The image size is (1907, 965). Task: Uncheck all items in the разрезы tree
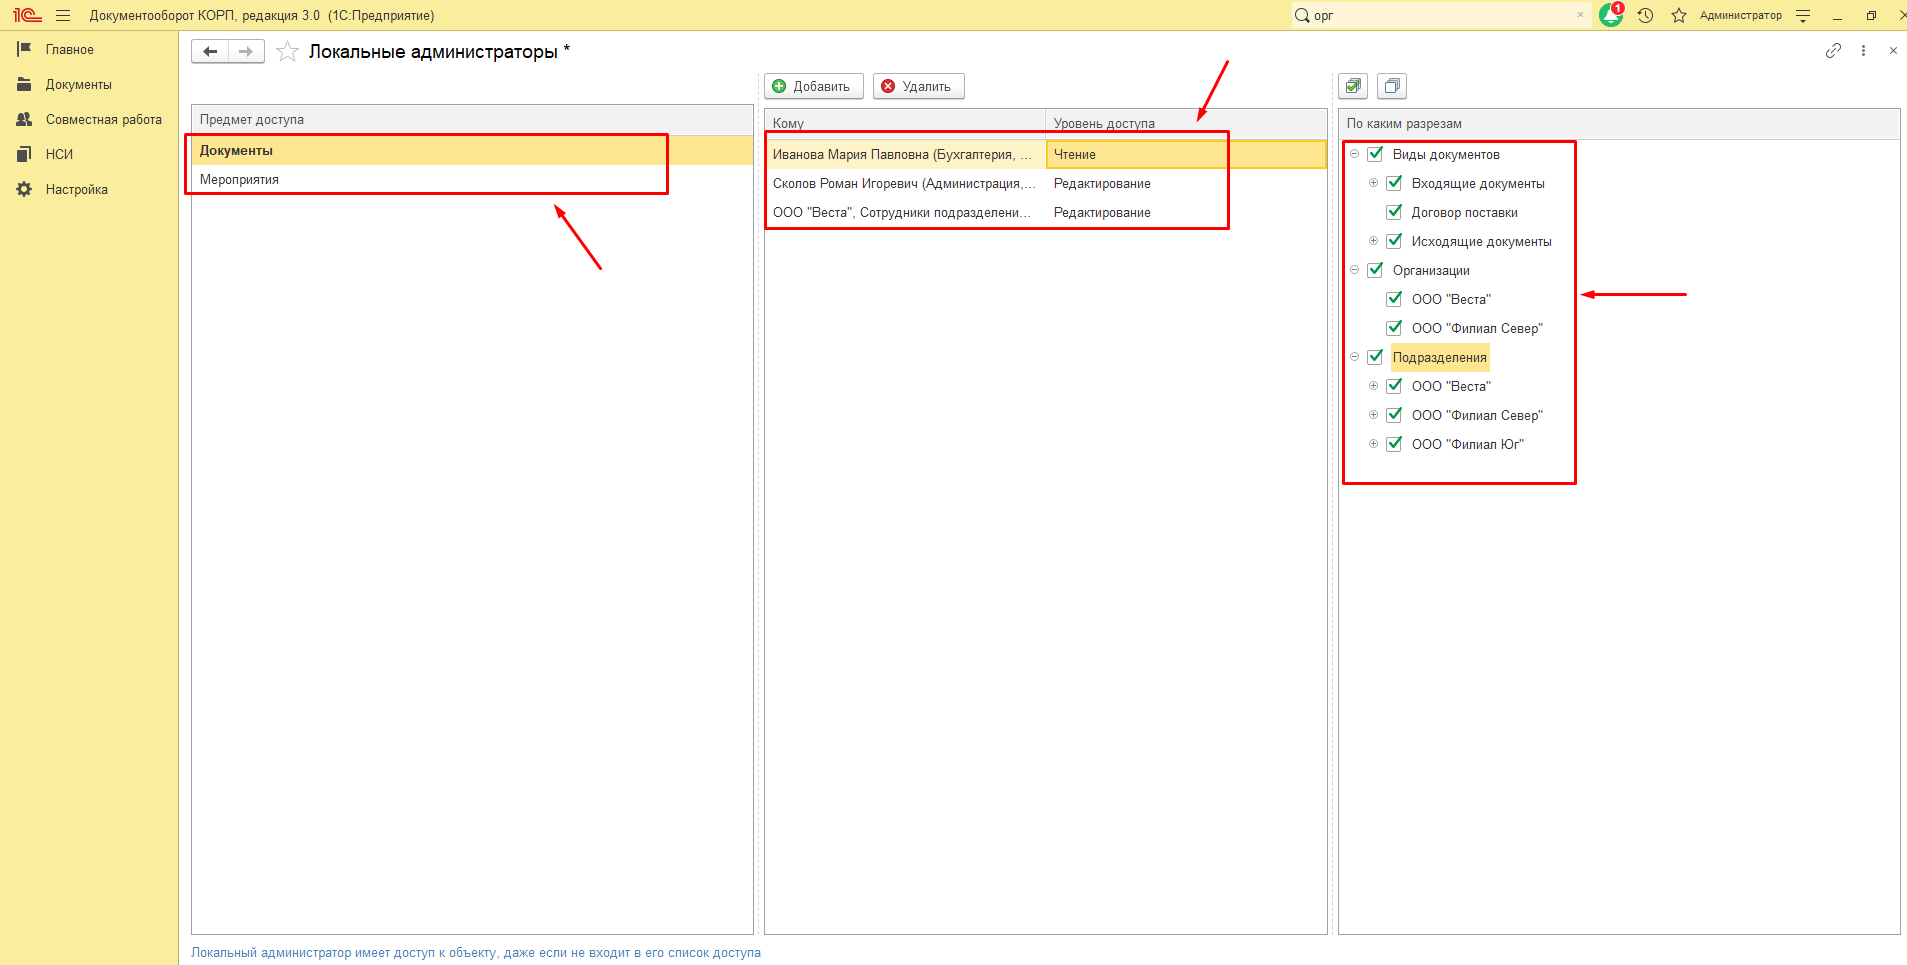pyautogui.click(x=1391, y=86)
